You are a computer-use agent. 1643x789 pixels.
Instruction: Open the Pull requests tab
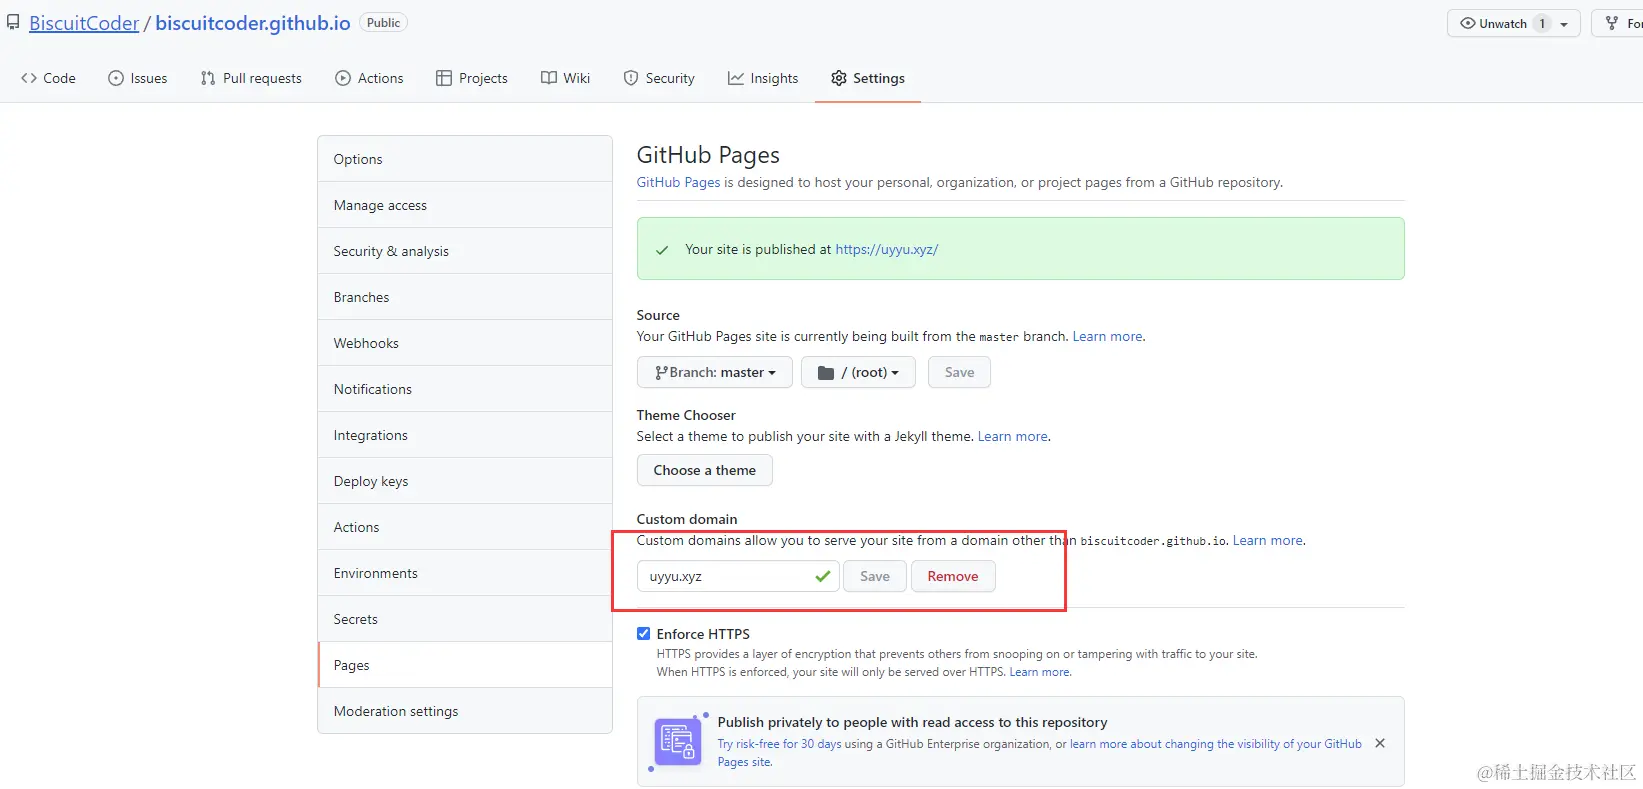click(x=250, y=78)
